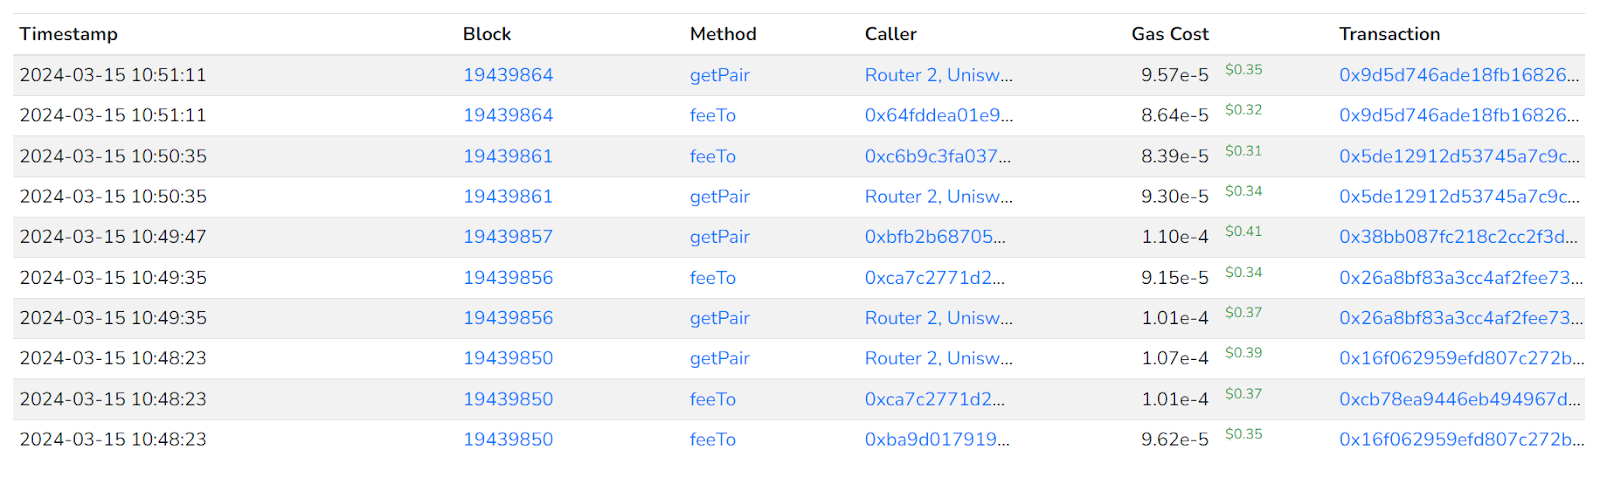Click the 1.10e-4 gas cost value
This screenshot has height=478, width=1600.
1175,237
